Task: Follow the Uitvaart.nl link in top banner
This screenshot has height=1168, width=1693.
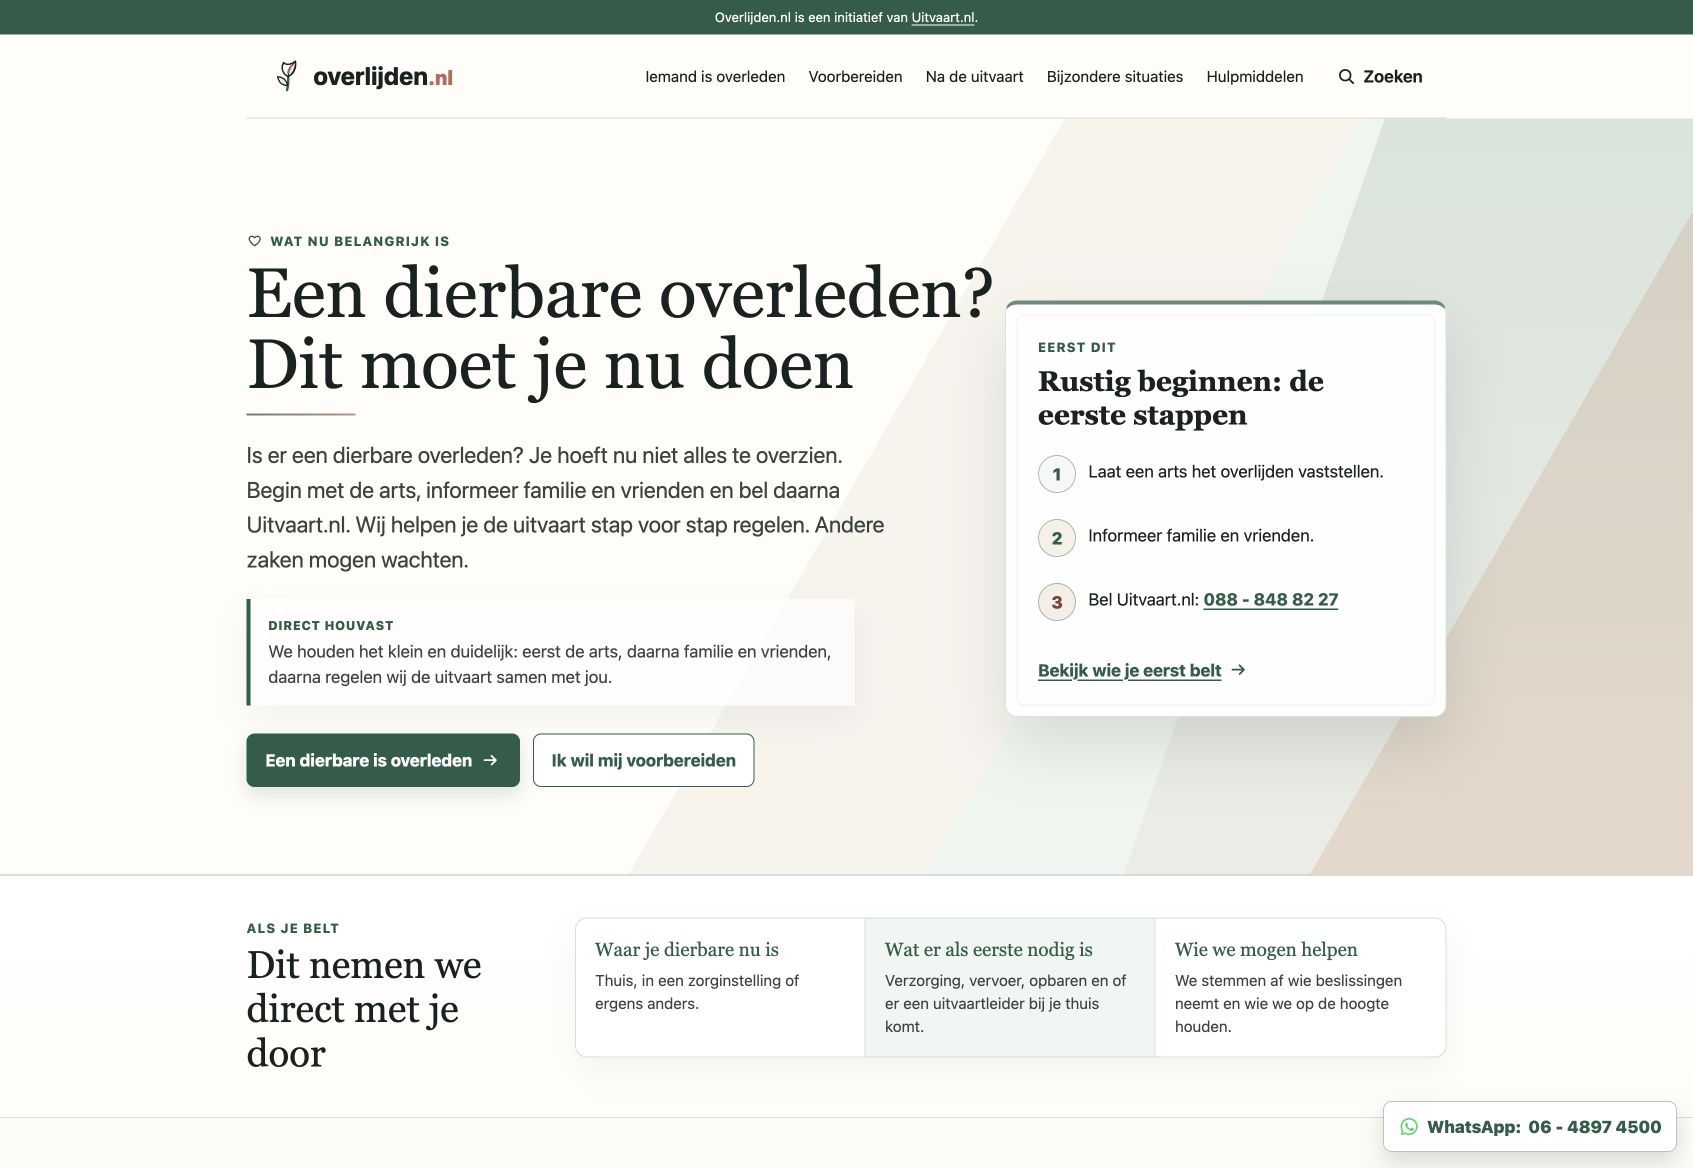Action: (943, 17)
